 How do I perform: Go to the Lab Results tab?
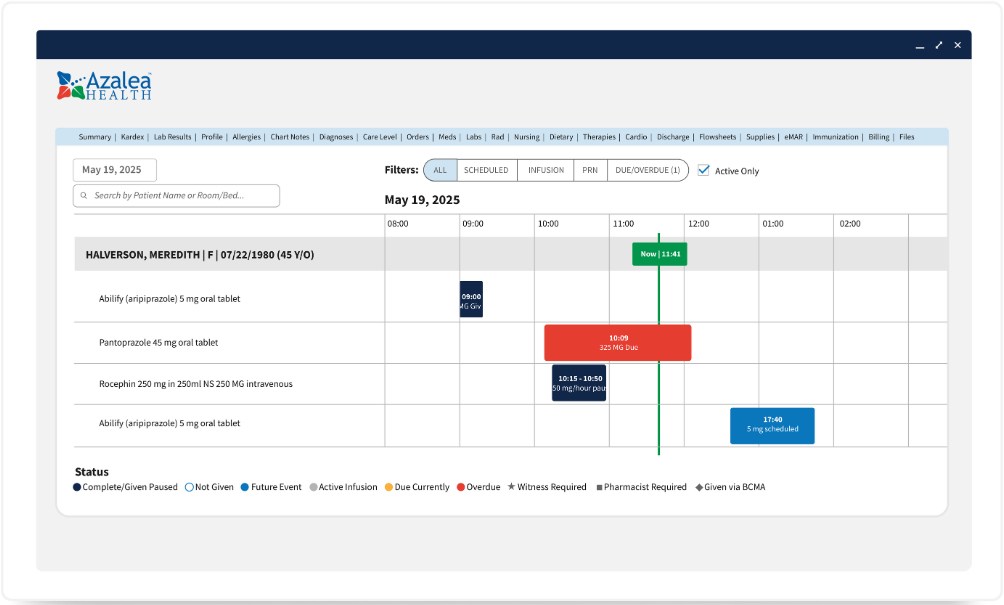pyautogui.click(x=172, y=137)
